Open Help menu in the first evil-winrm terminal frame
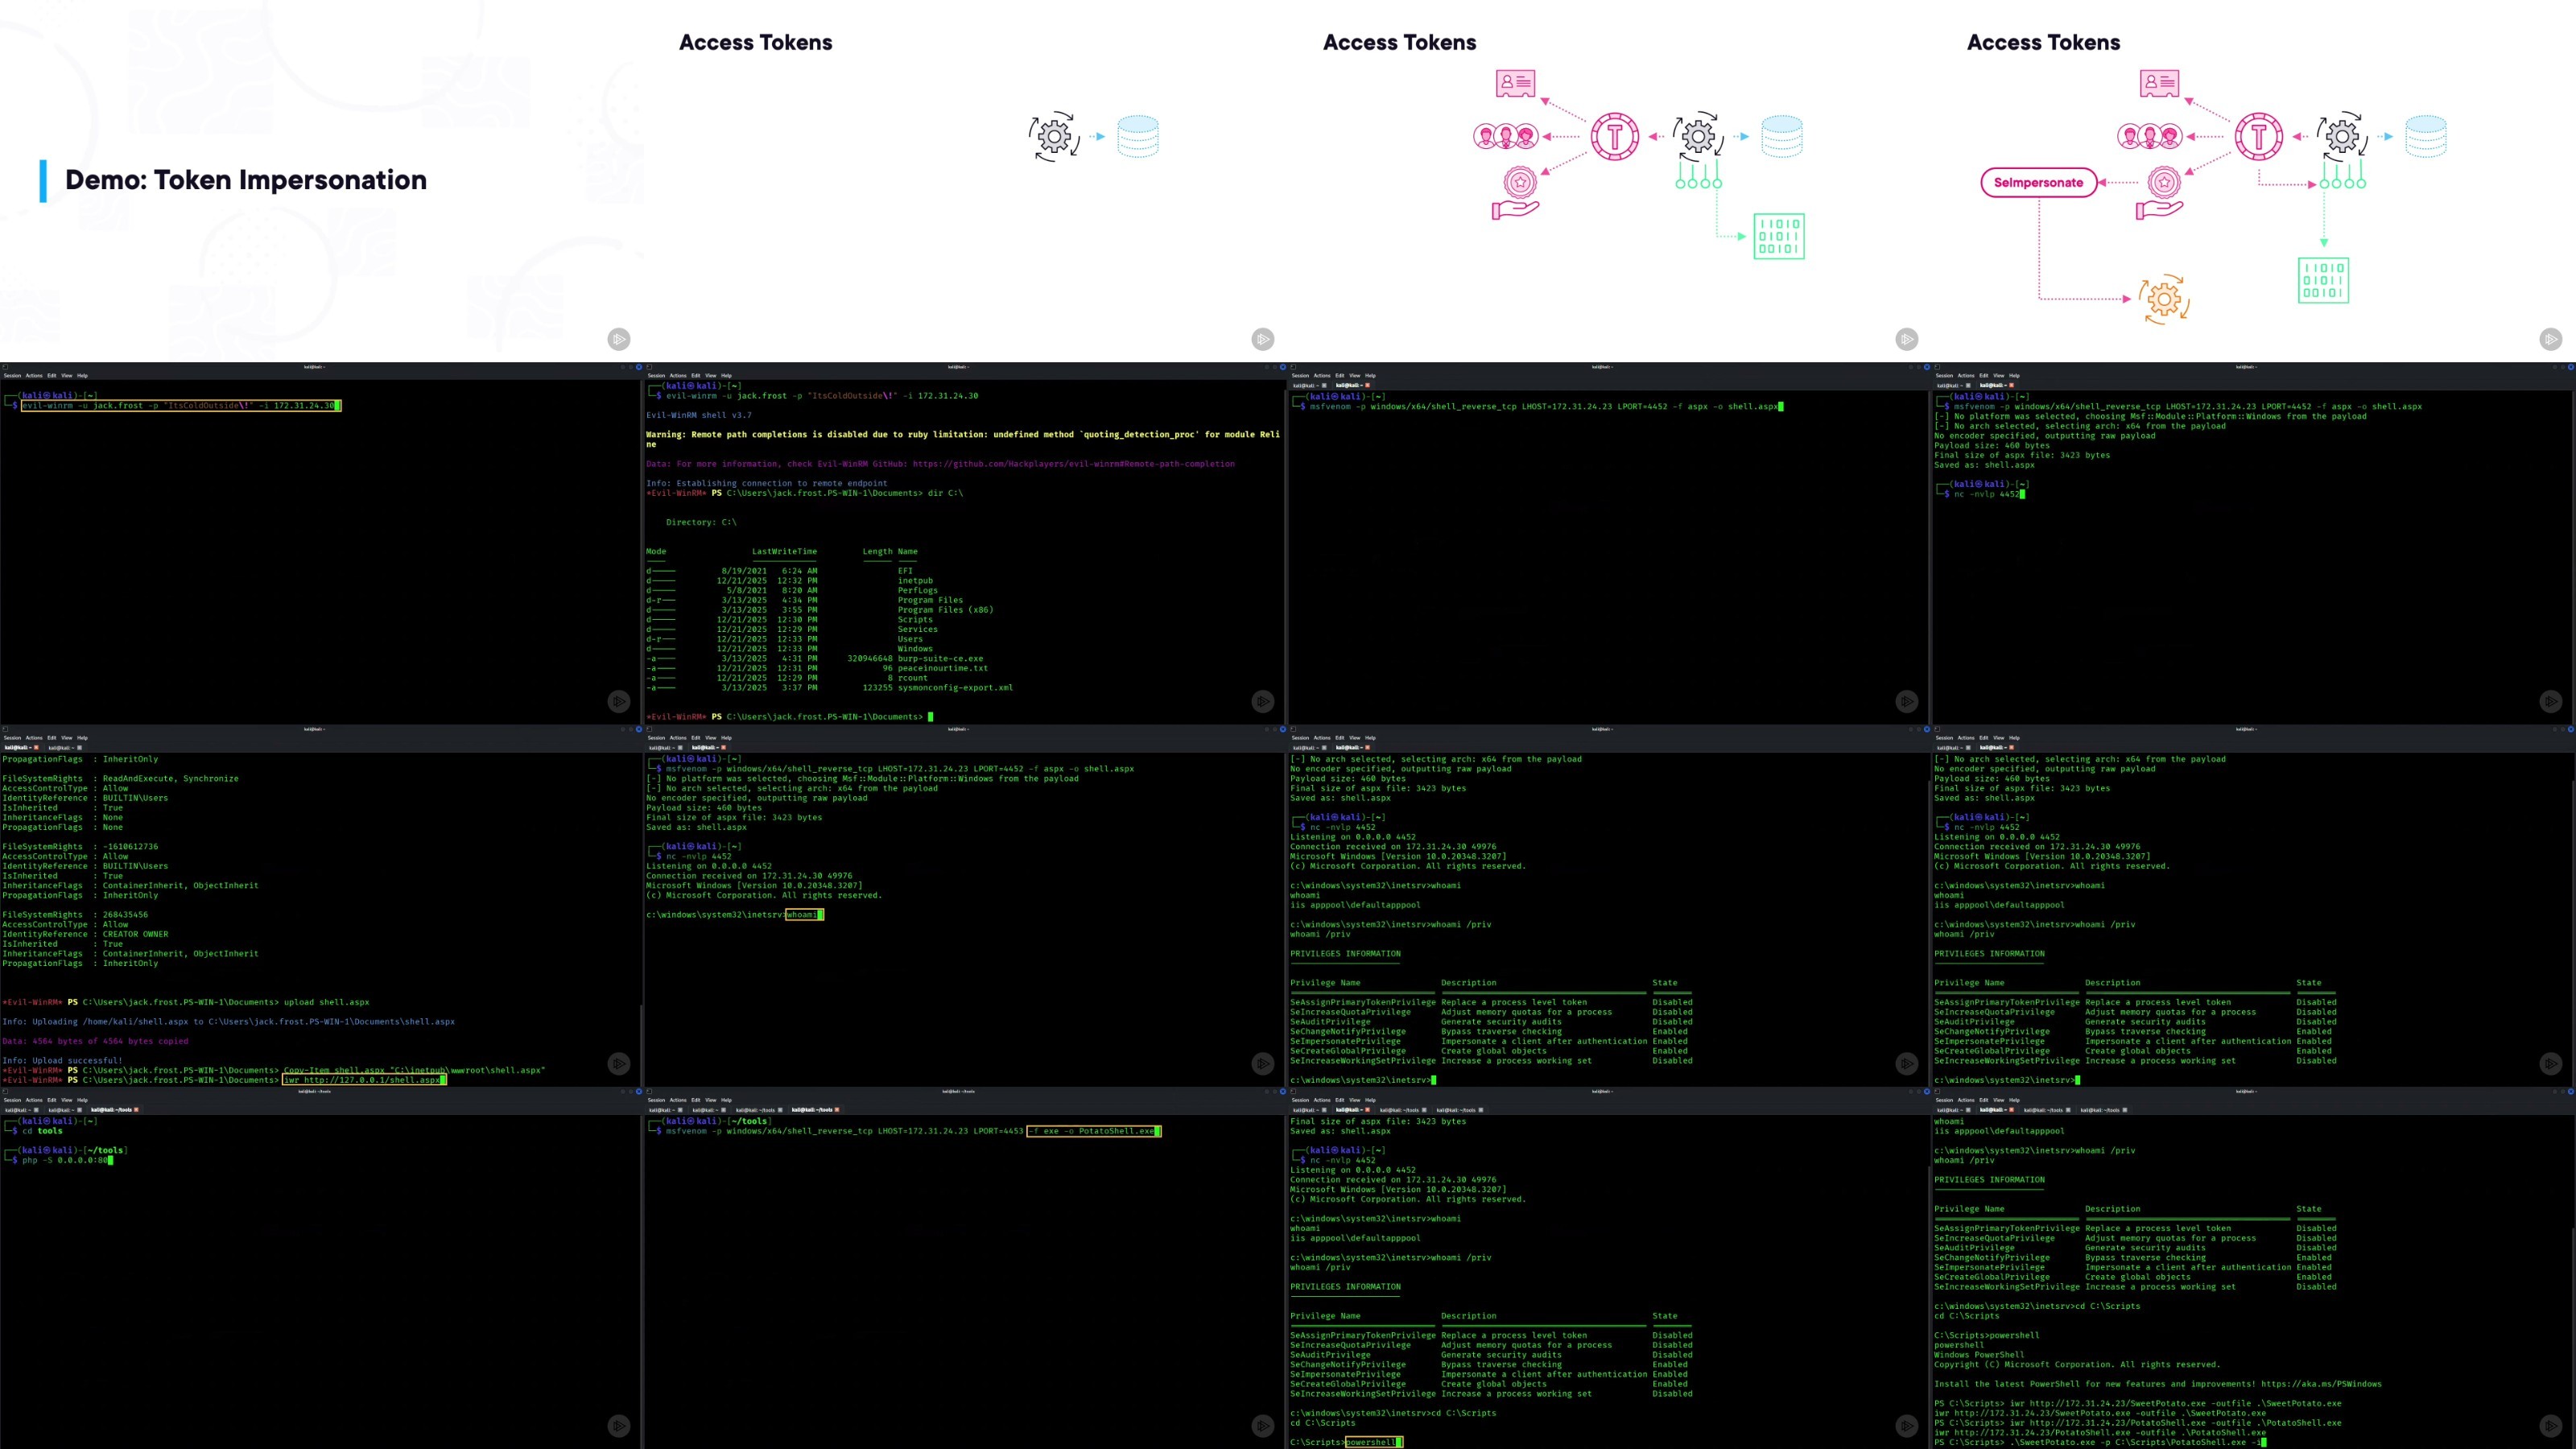The height and width of the screenshot is (1449, 2576). pos(82,376)
